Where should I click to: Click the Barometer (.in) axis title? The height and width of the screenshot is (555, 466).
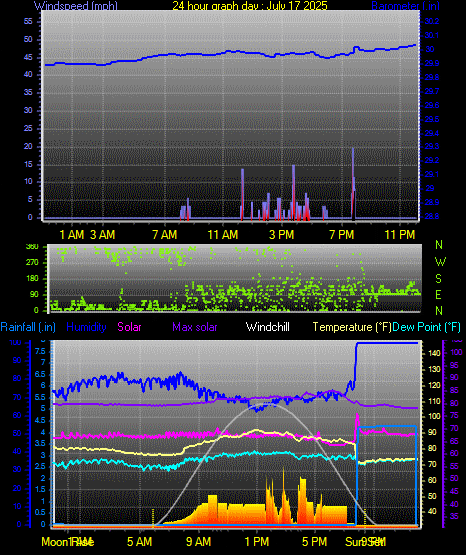tap(405, 6)
